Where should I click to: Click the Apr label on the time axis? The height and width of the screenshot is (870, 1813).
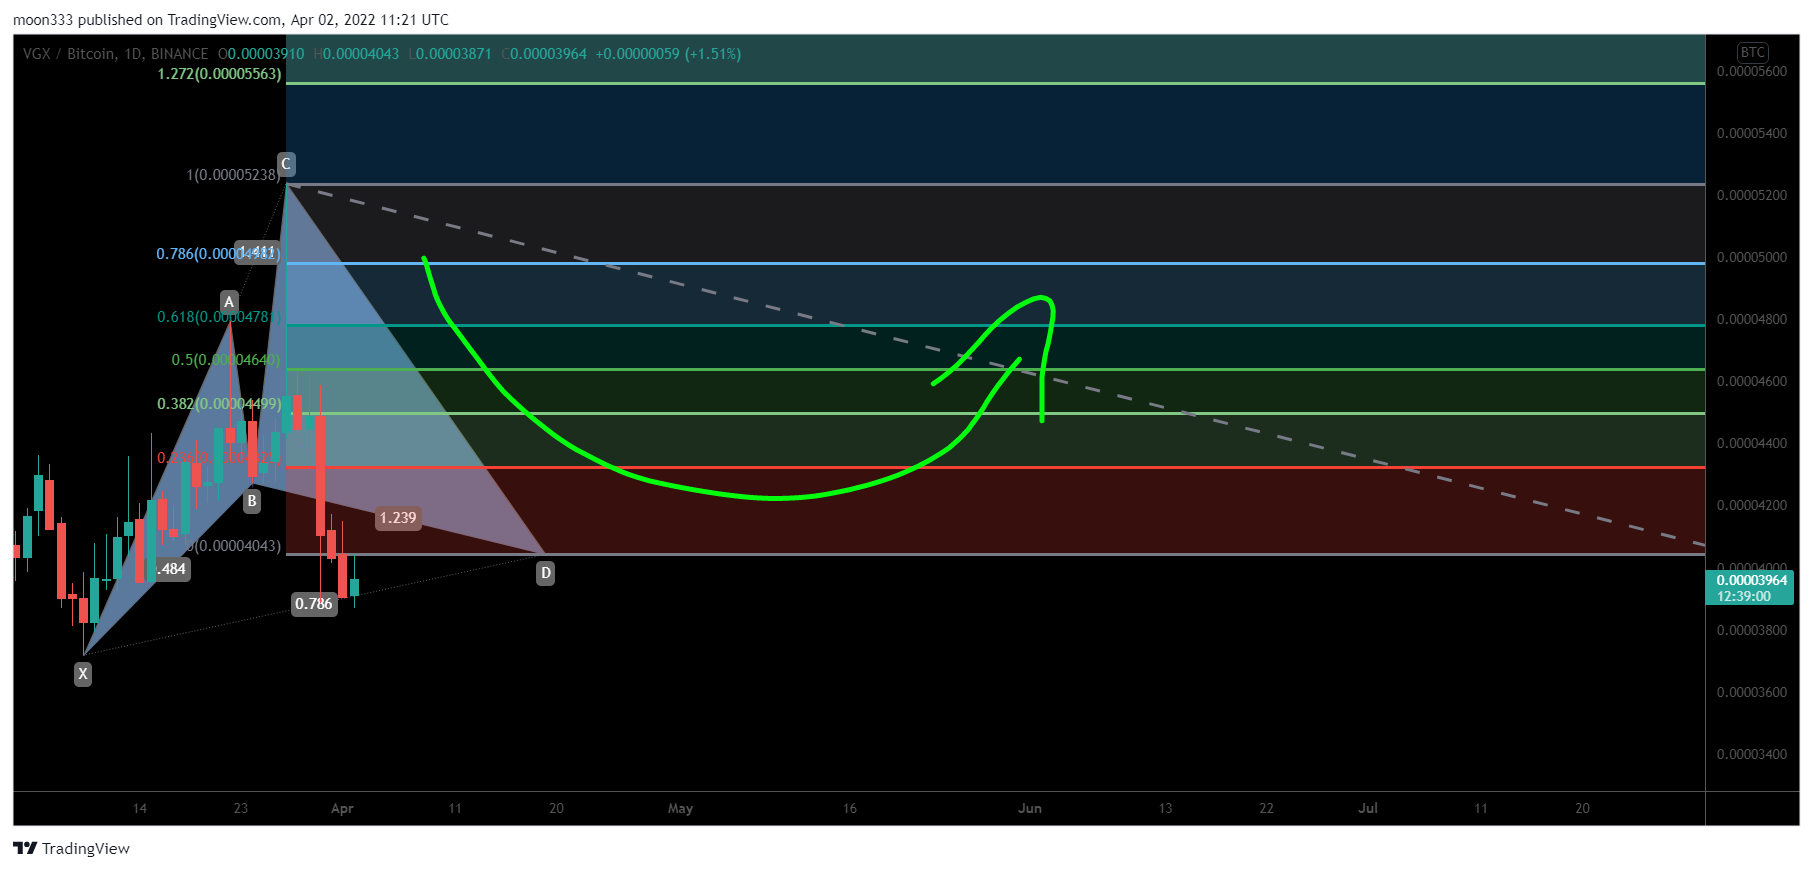pos(342,809)
